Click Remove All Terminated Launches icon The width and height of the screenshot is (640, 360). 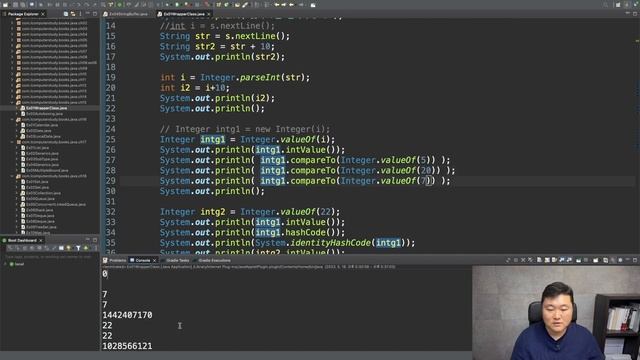click(530, 260)
